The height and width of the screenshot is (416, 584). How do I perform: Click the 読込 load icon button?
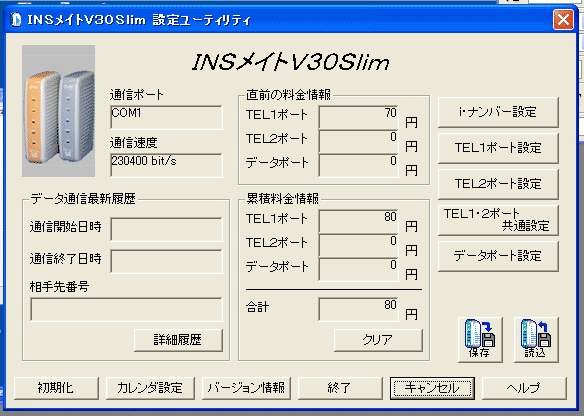(x=536, y=339)
